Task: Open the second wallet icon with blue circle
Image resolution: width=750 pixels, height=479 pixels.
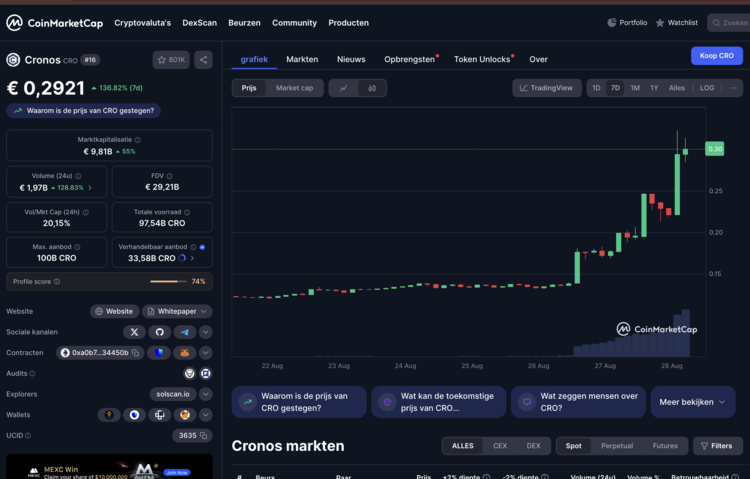Action: click(x=134, y=415)
